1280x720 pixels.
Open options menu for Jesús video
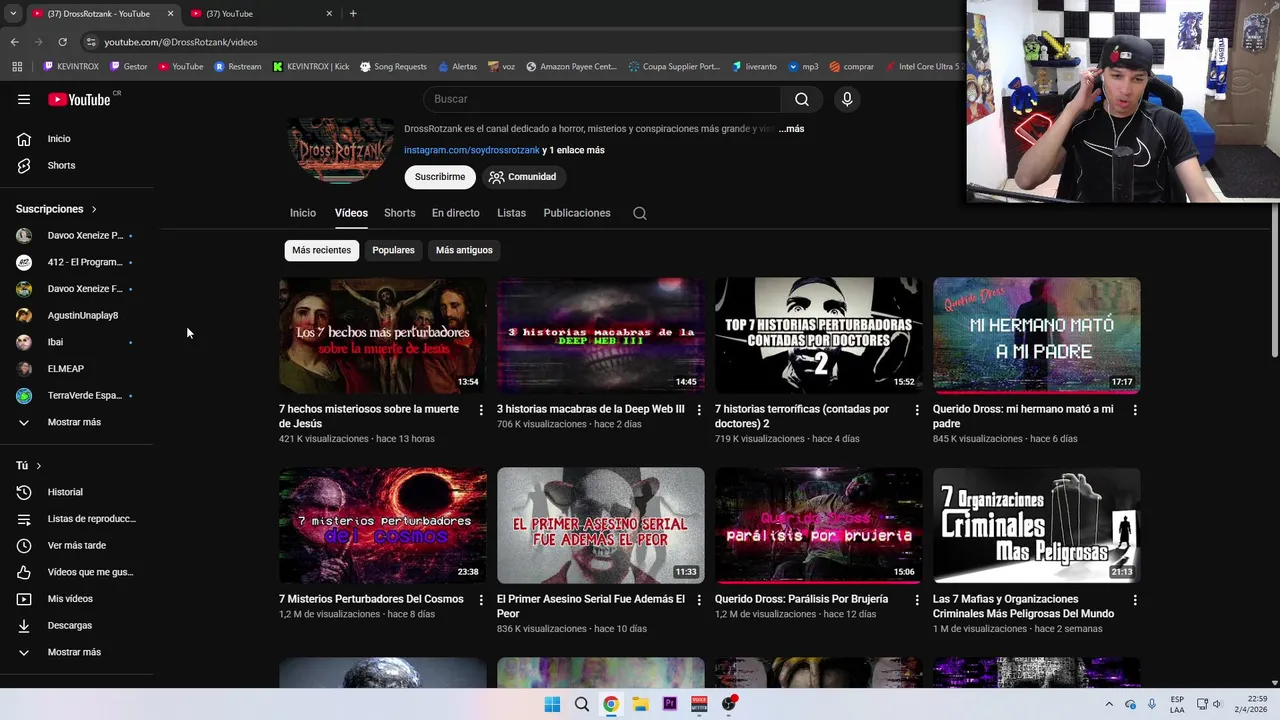pyautogui.click(x=481, y=410)
